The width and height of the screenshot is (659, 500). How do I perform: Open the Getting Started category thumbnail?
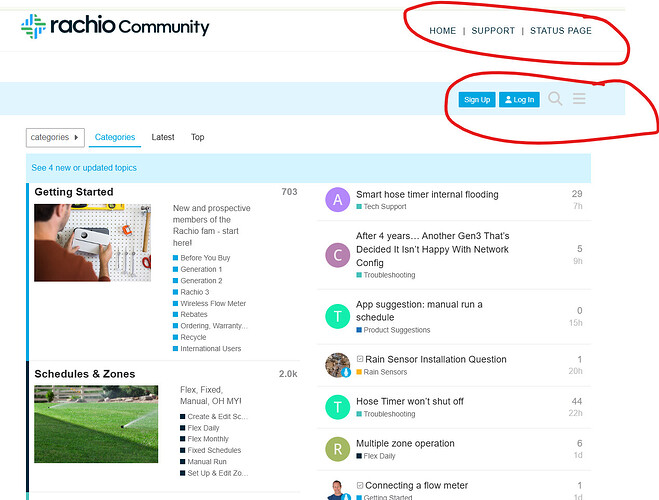tap(92, 242)
